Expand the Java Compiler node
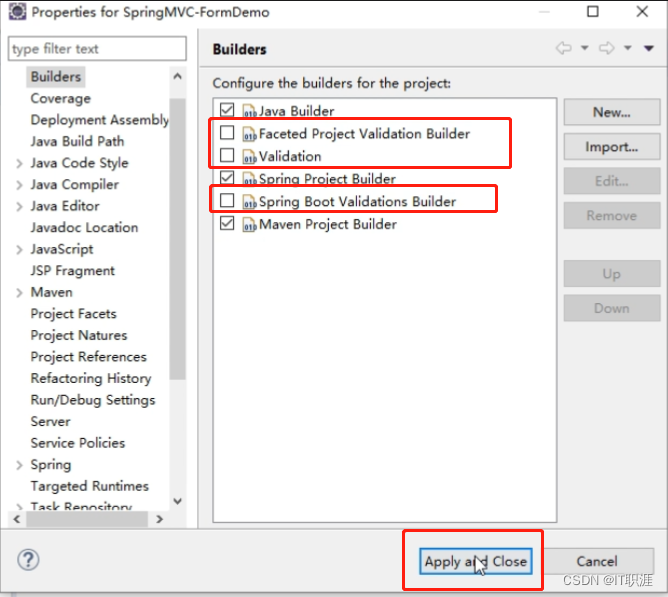 pyautogui.click(x=19, y=185)
